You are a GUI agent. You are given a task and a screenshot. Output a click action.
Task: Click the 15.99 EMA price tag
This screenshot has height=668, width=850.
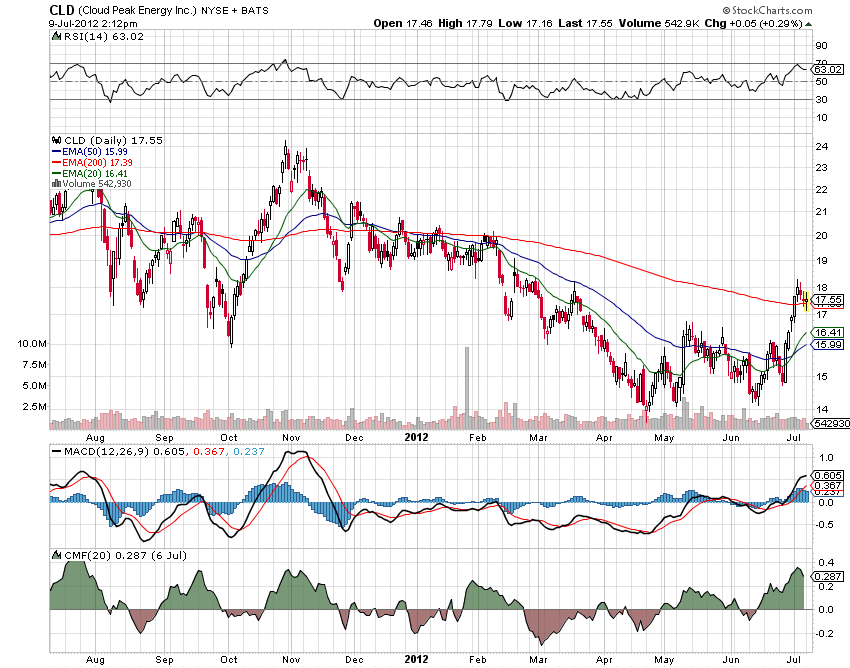(828, 344)
